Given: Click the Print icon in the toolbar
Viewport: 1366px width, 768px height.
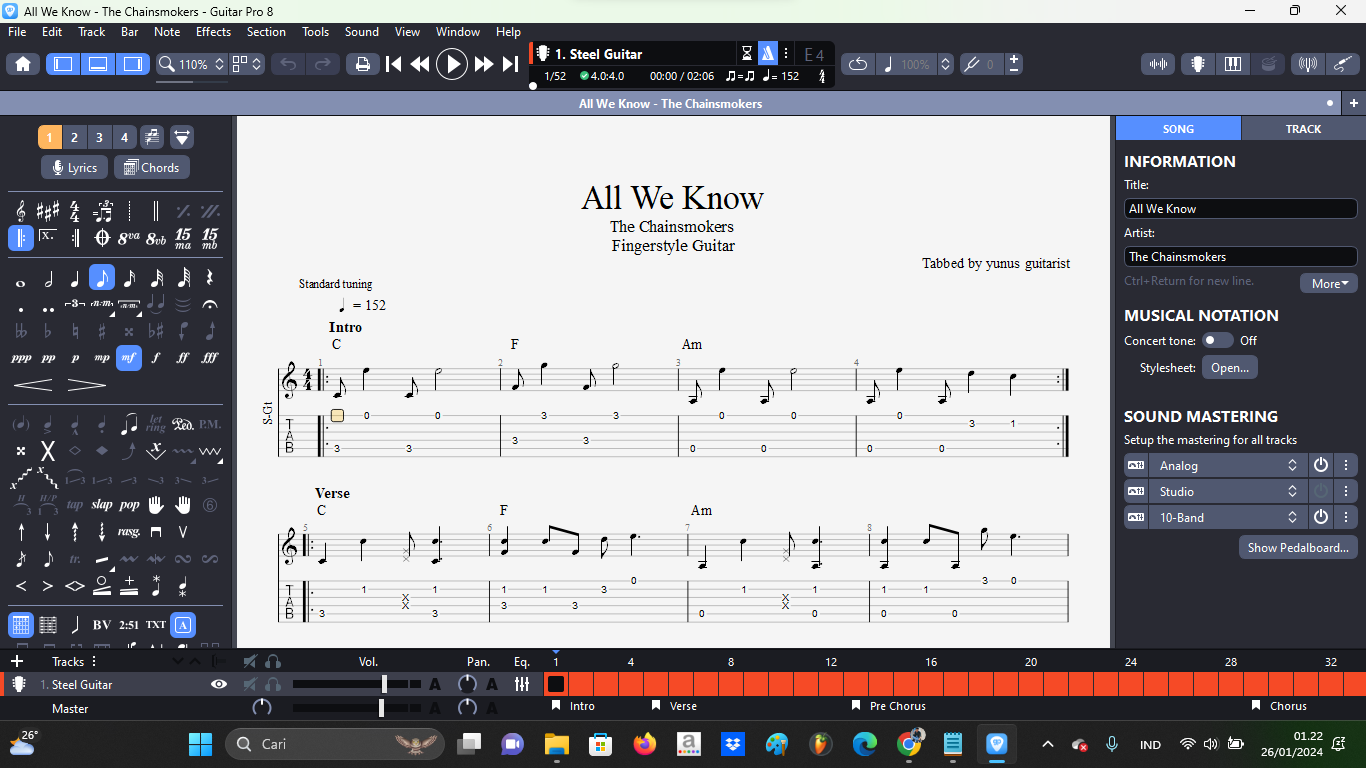Looking at the screenshot, I should tap(362, 64).
